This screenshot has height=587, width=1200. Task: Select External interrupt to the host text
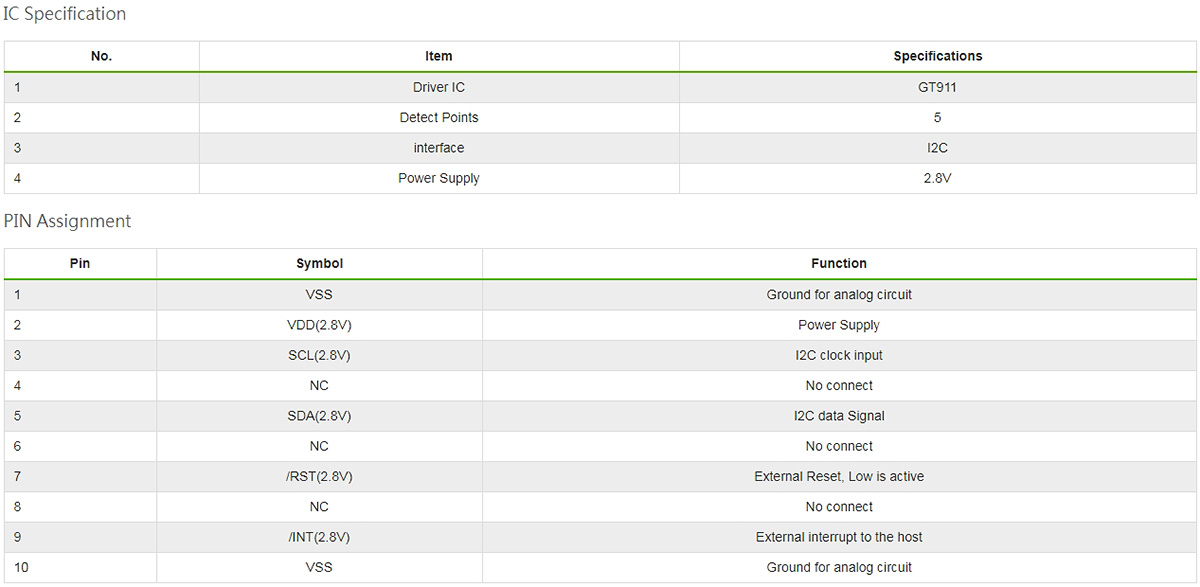(838, 537)
